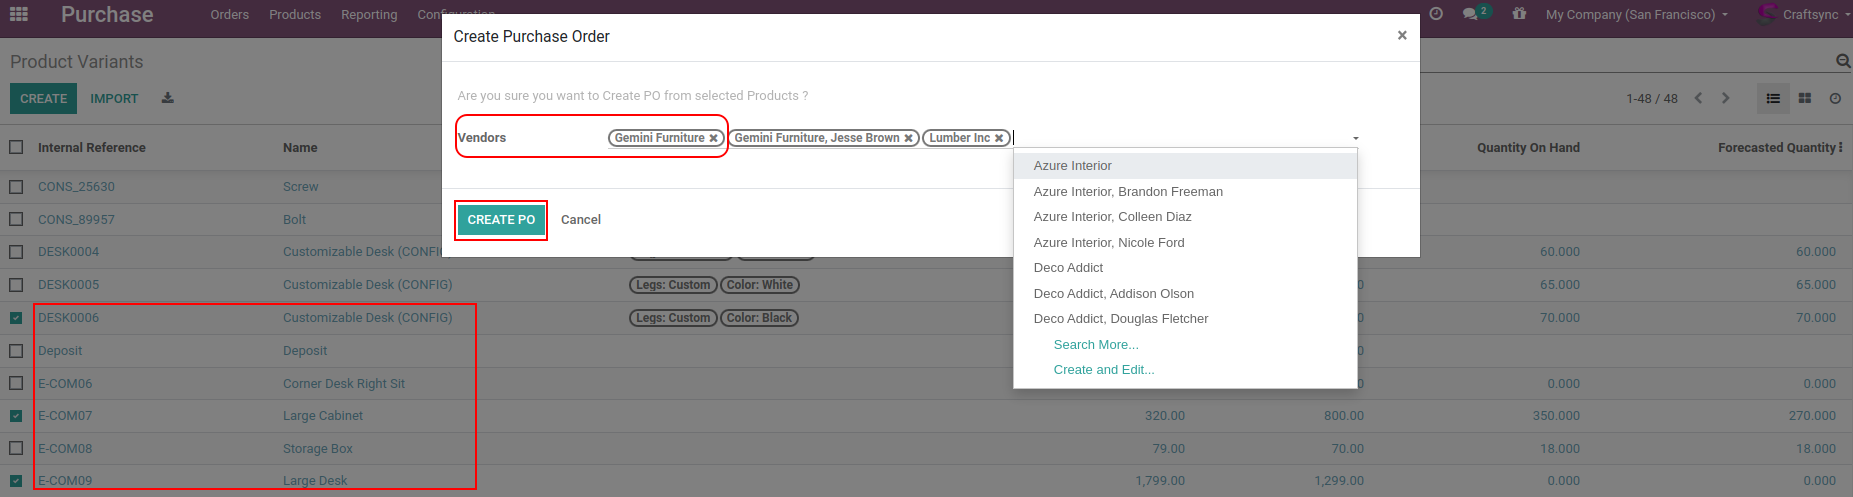This screenshot has width=1853, height=497.
Task: Click the gift icon in top bar
Action: click(1519, 14)
